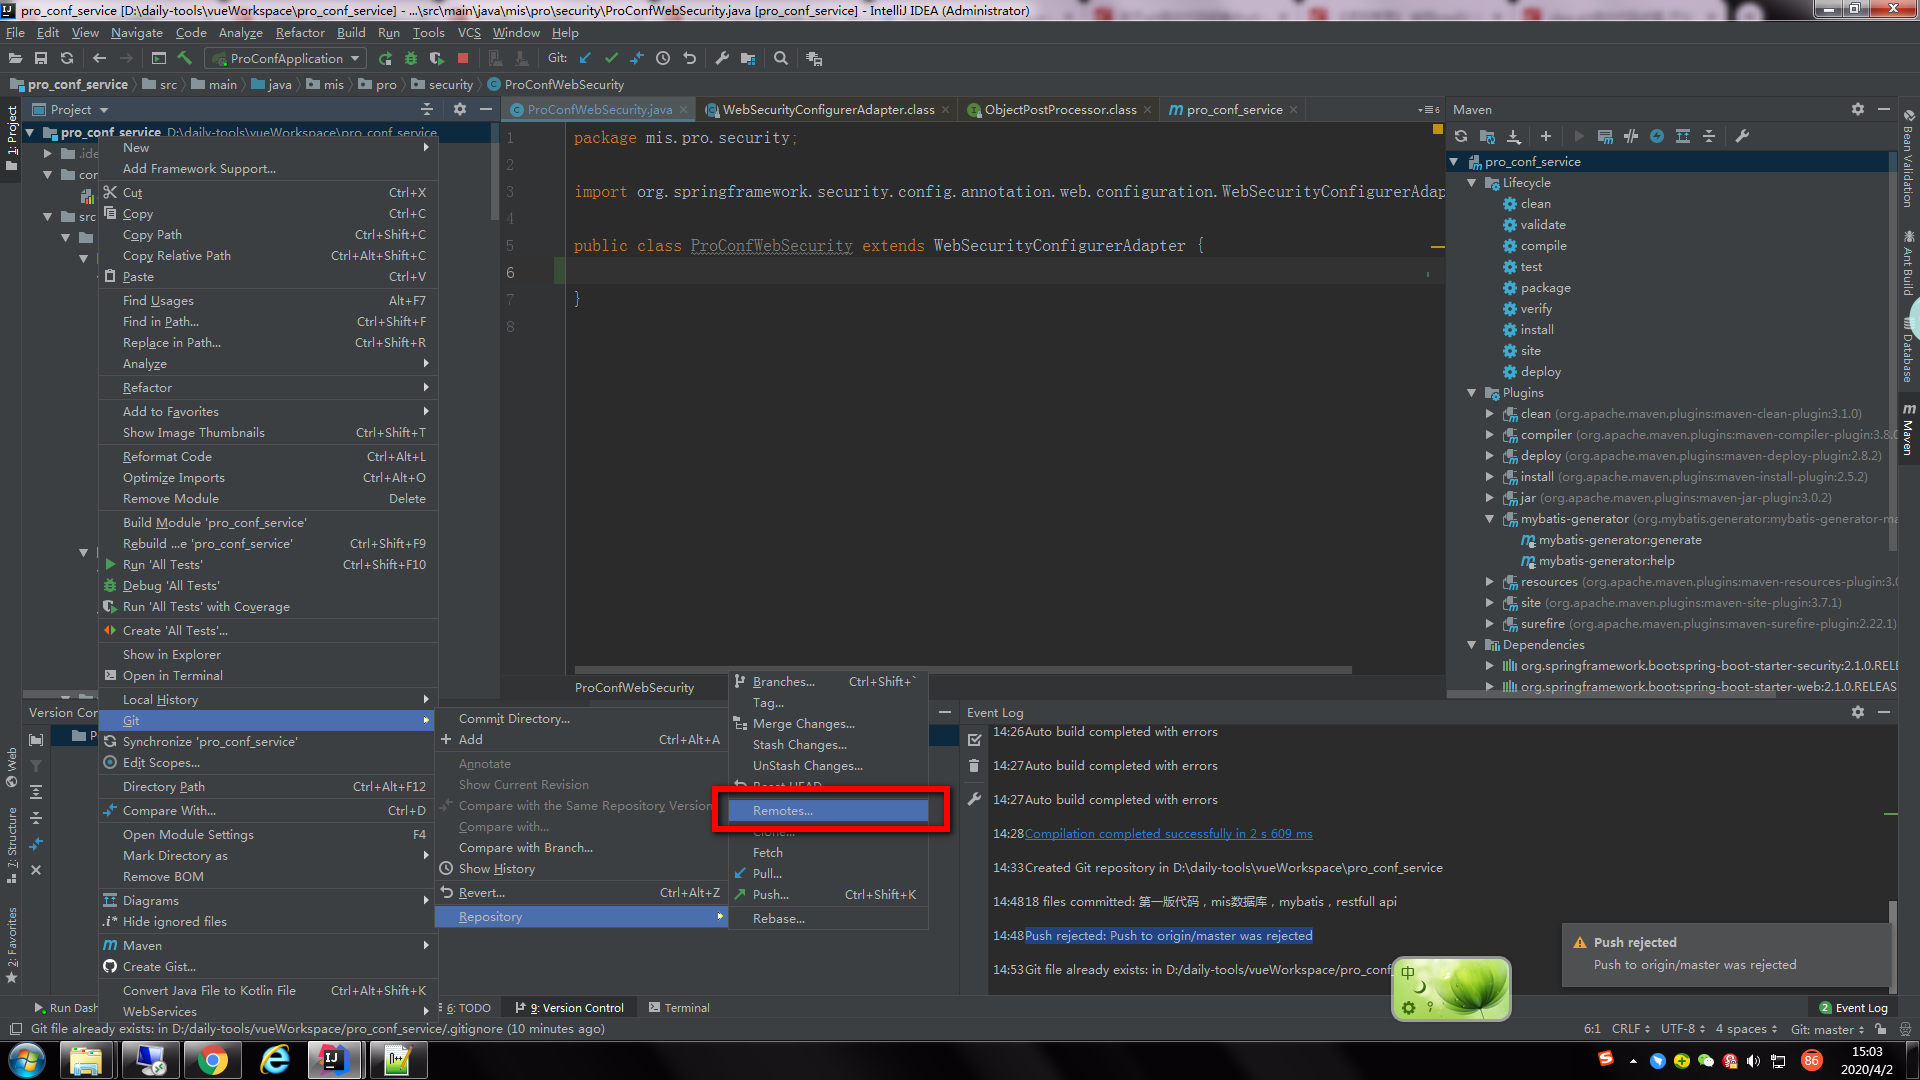Expand the surefire plugin node
Image resolution: width=1920 pixels, height=1080 pixels.
click(x=1489, y=623)
